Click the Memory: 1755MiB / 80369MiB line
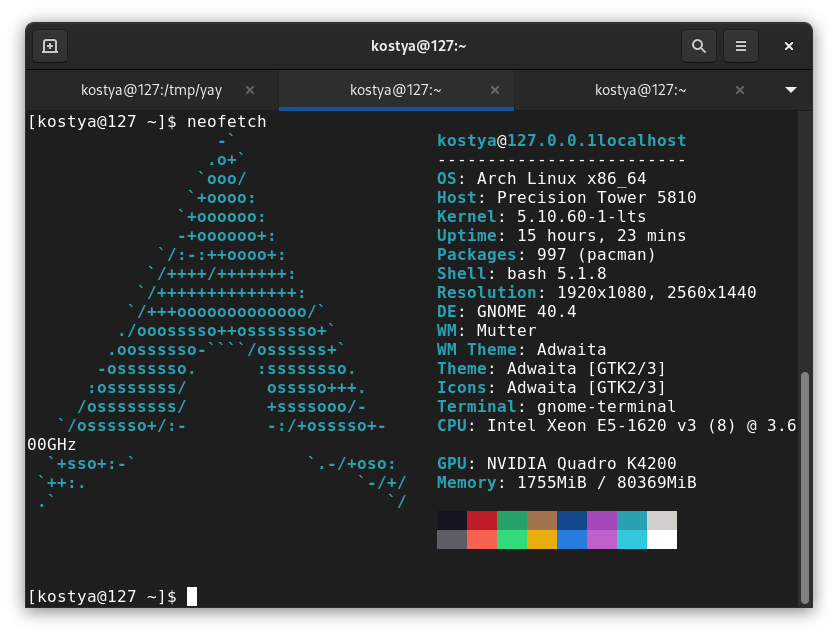This screenshot has height=636, width=838. click(567, 483)
